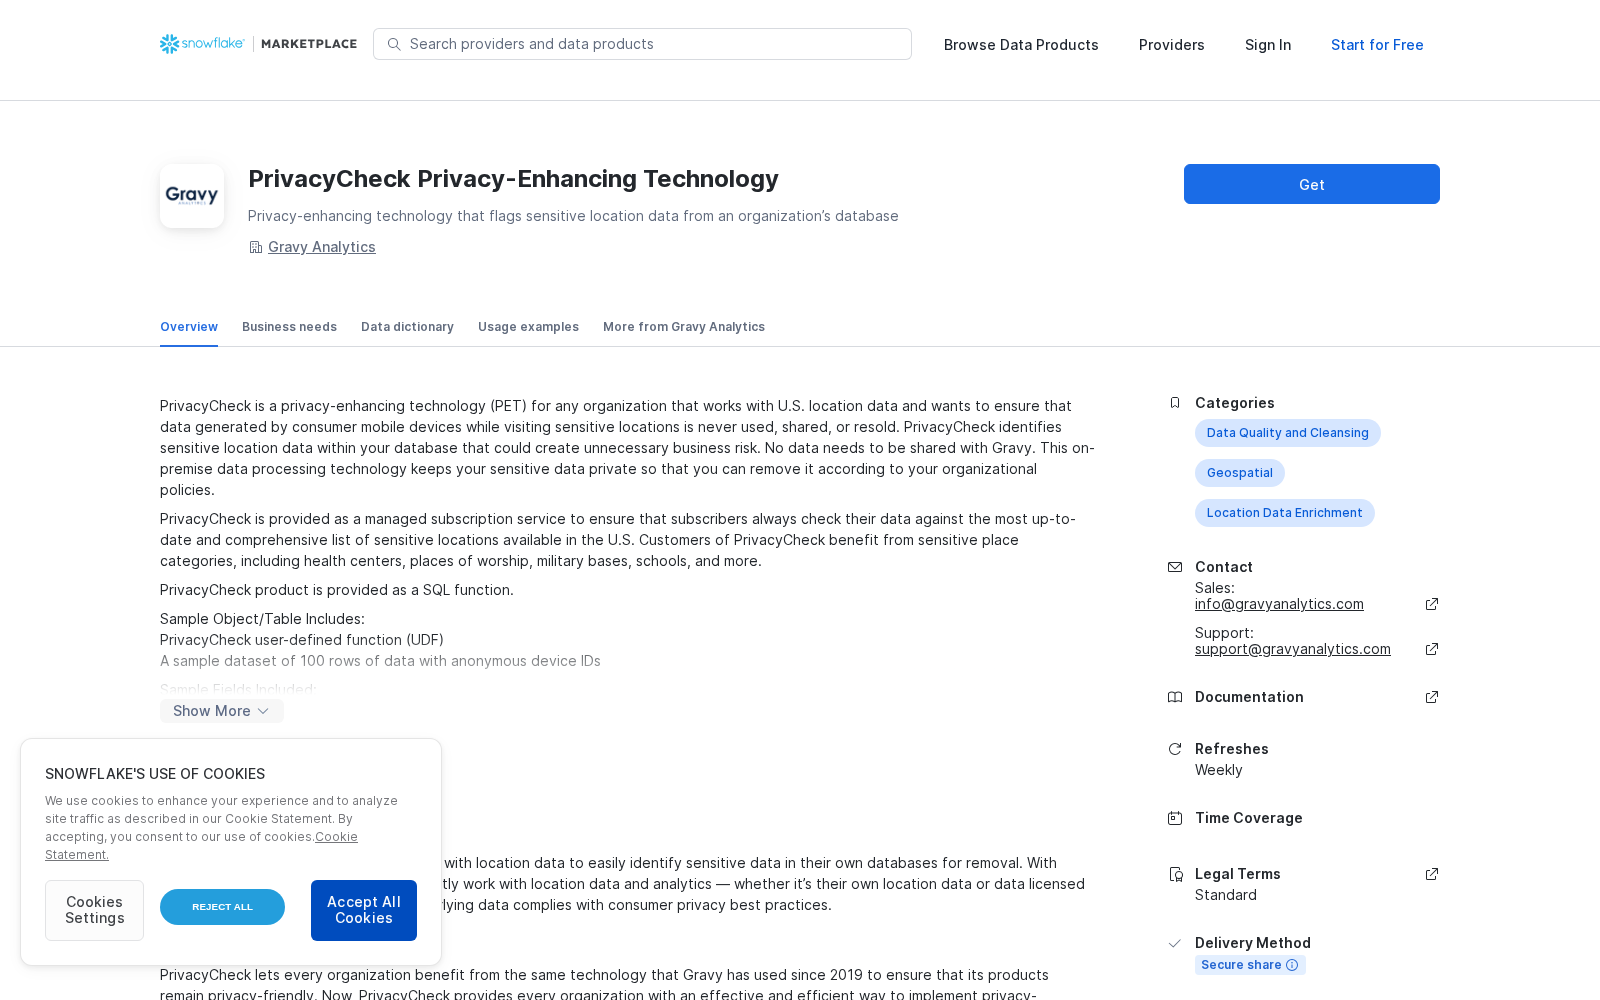Select the Location Data Enrichment tag
This screenshot has width=1600, height=1000.
[x=1285, y=513]
